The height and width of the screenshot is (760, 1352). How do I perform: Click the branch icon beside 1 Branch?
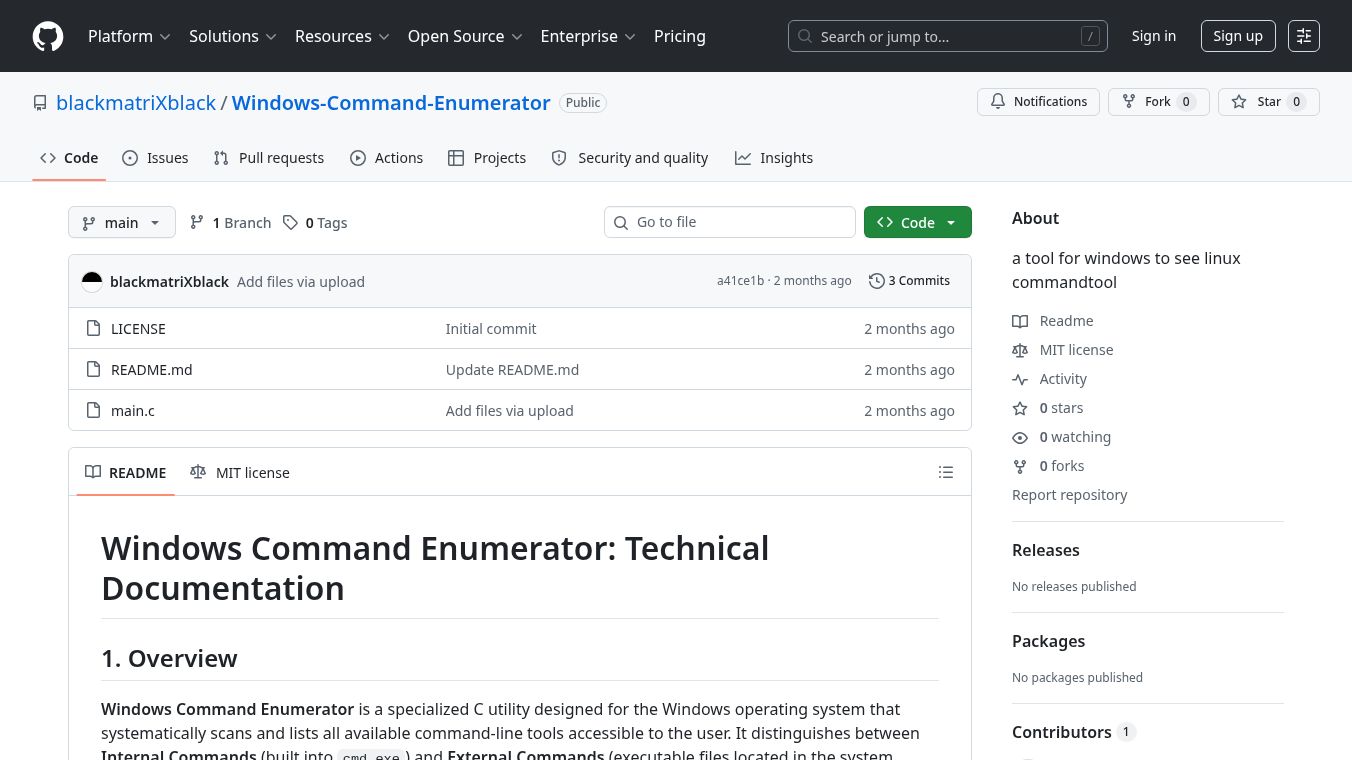point(197,223)
